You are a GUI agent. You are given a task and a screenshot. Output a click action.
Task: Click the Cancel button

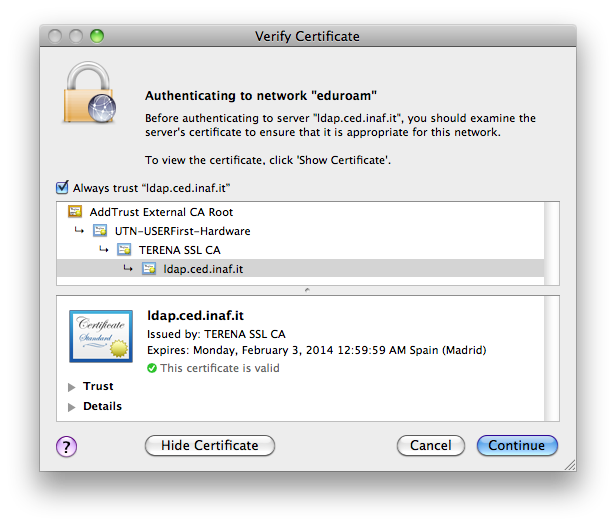click(431, 445)
